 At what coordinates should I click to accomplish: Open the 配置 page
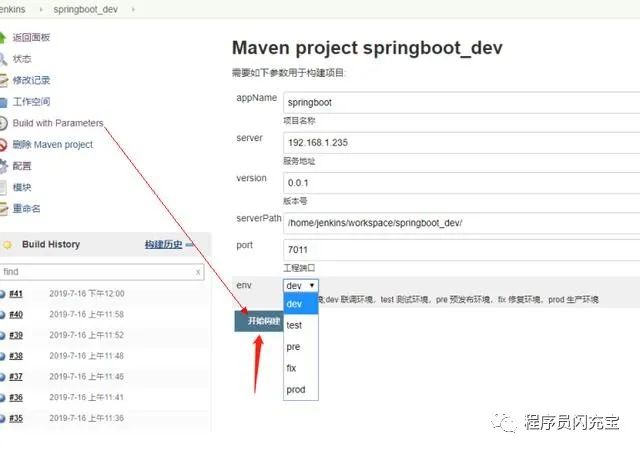point(22,166)
